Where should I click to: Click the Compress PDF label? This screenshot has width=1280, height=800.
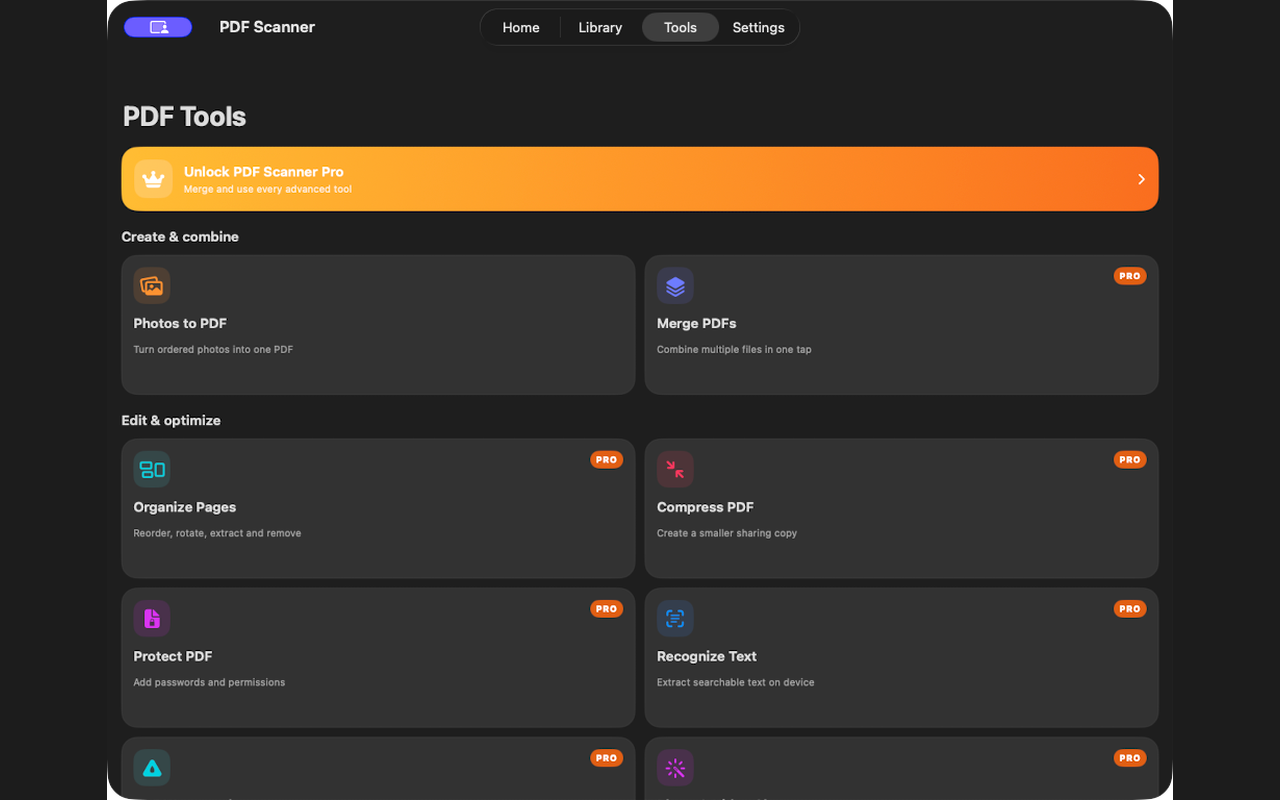point(705,507)
